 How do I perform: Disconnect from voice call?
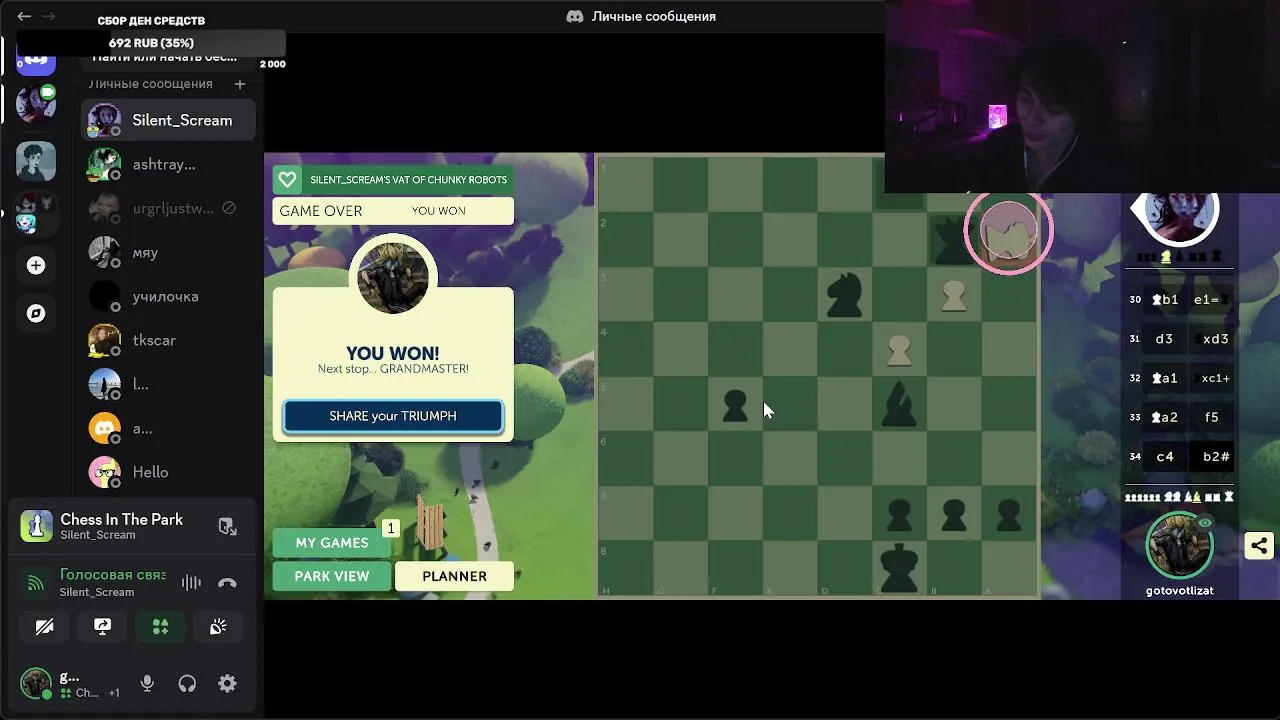[x=227, y=583]
